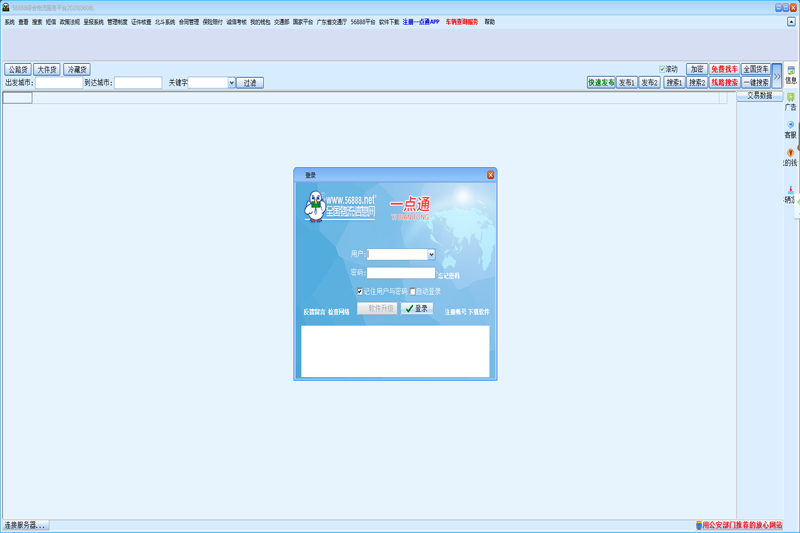This screenshot has width=800, height=533.
Task: Click 忘记密码 forgot password link
Action: coord(448,276)
